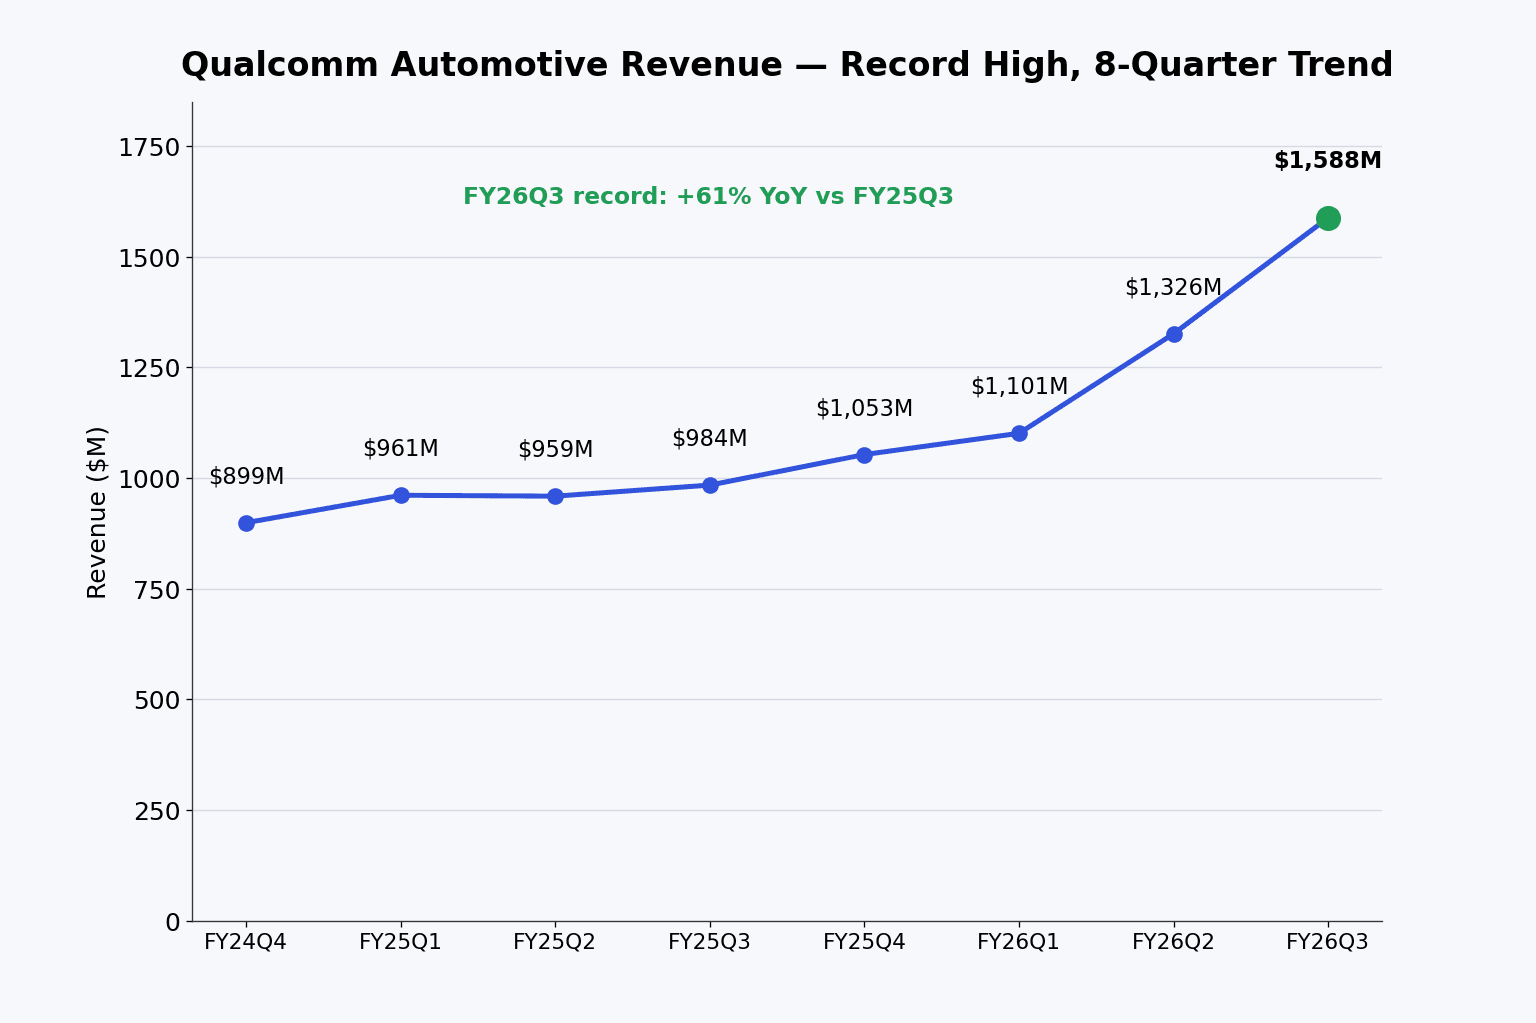Click the FY26Q1 data point marker

point(1019,433)
